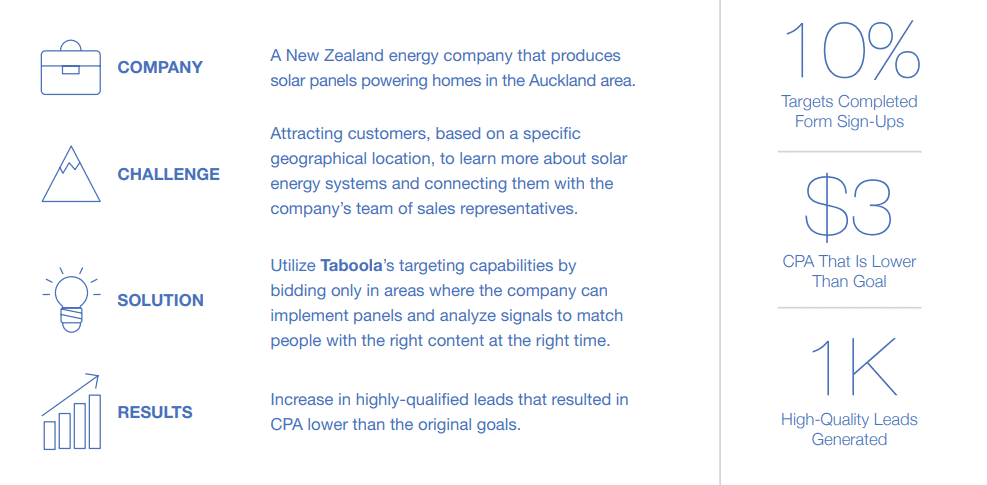Select the RESULTS heading label
This screenshot has width=987, height=485.
tap(155, 413)
